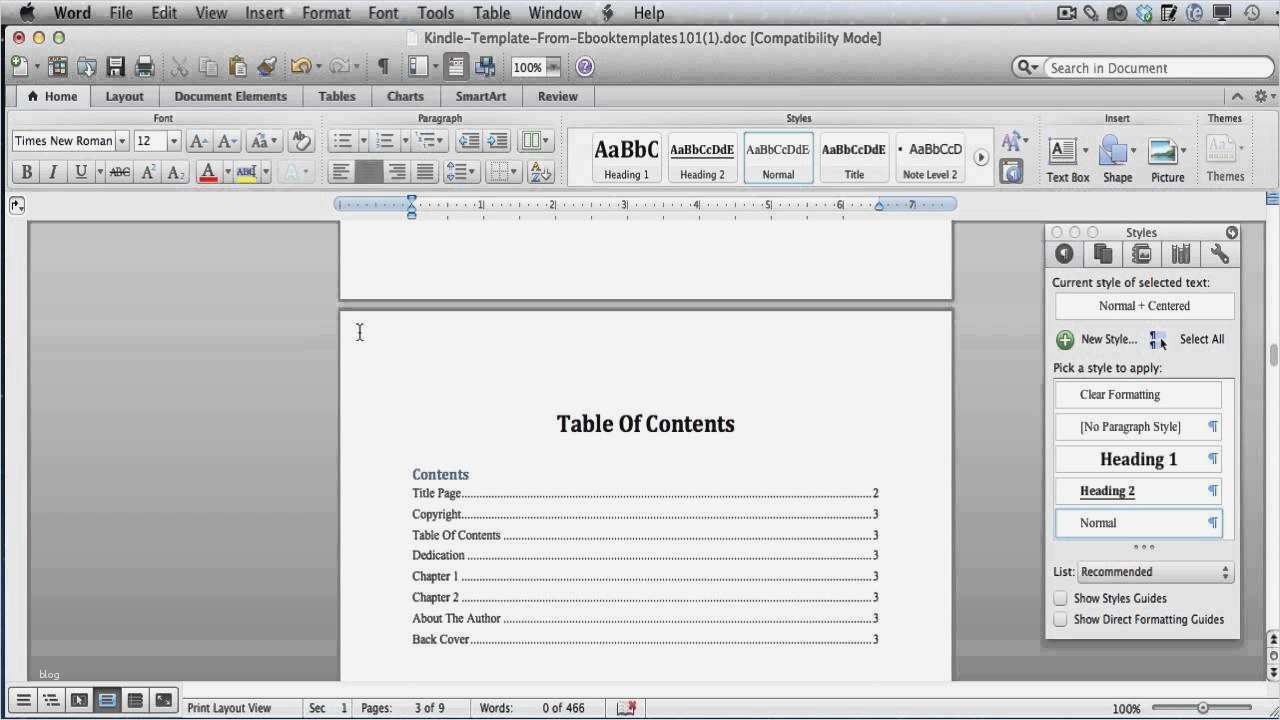Click the spelling check book icon
This screenshot has height=720, width=1280.
(x=627, y=708)
